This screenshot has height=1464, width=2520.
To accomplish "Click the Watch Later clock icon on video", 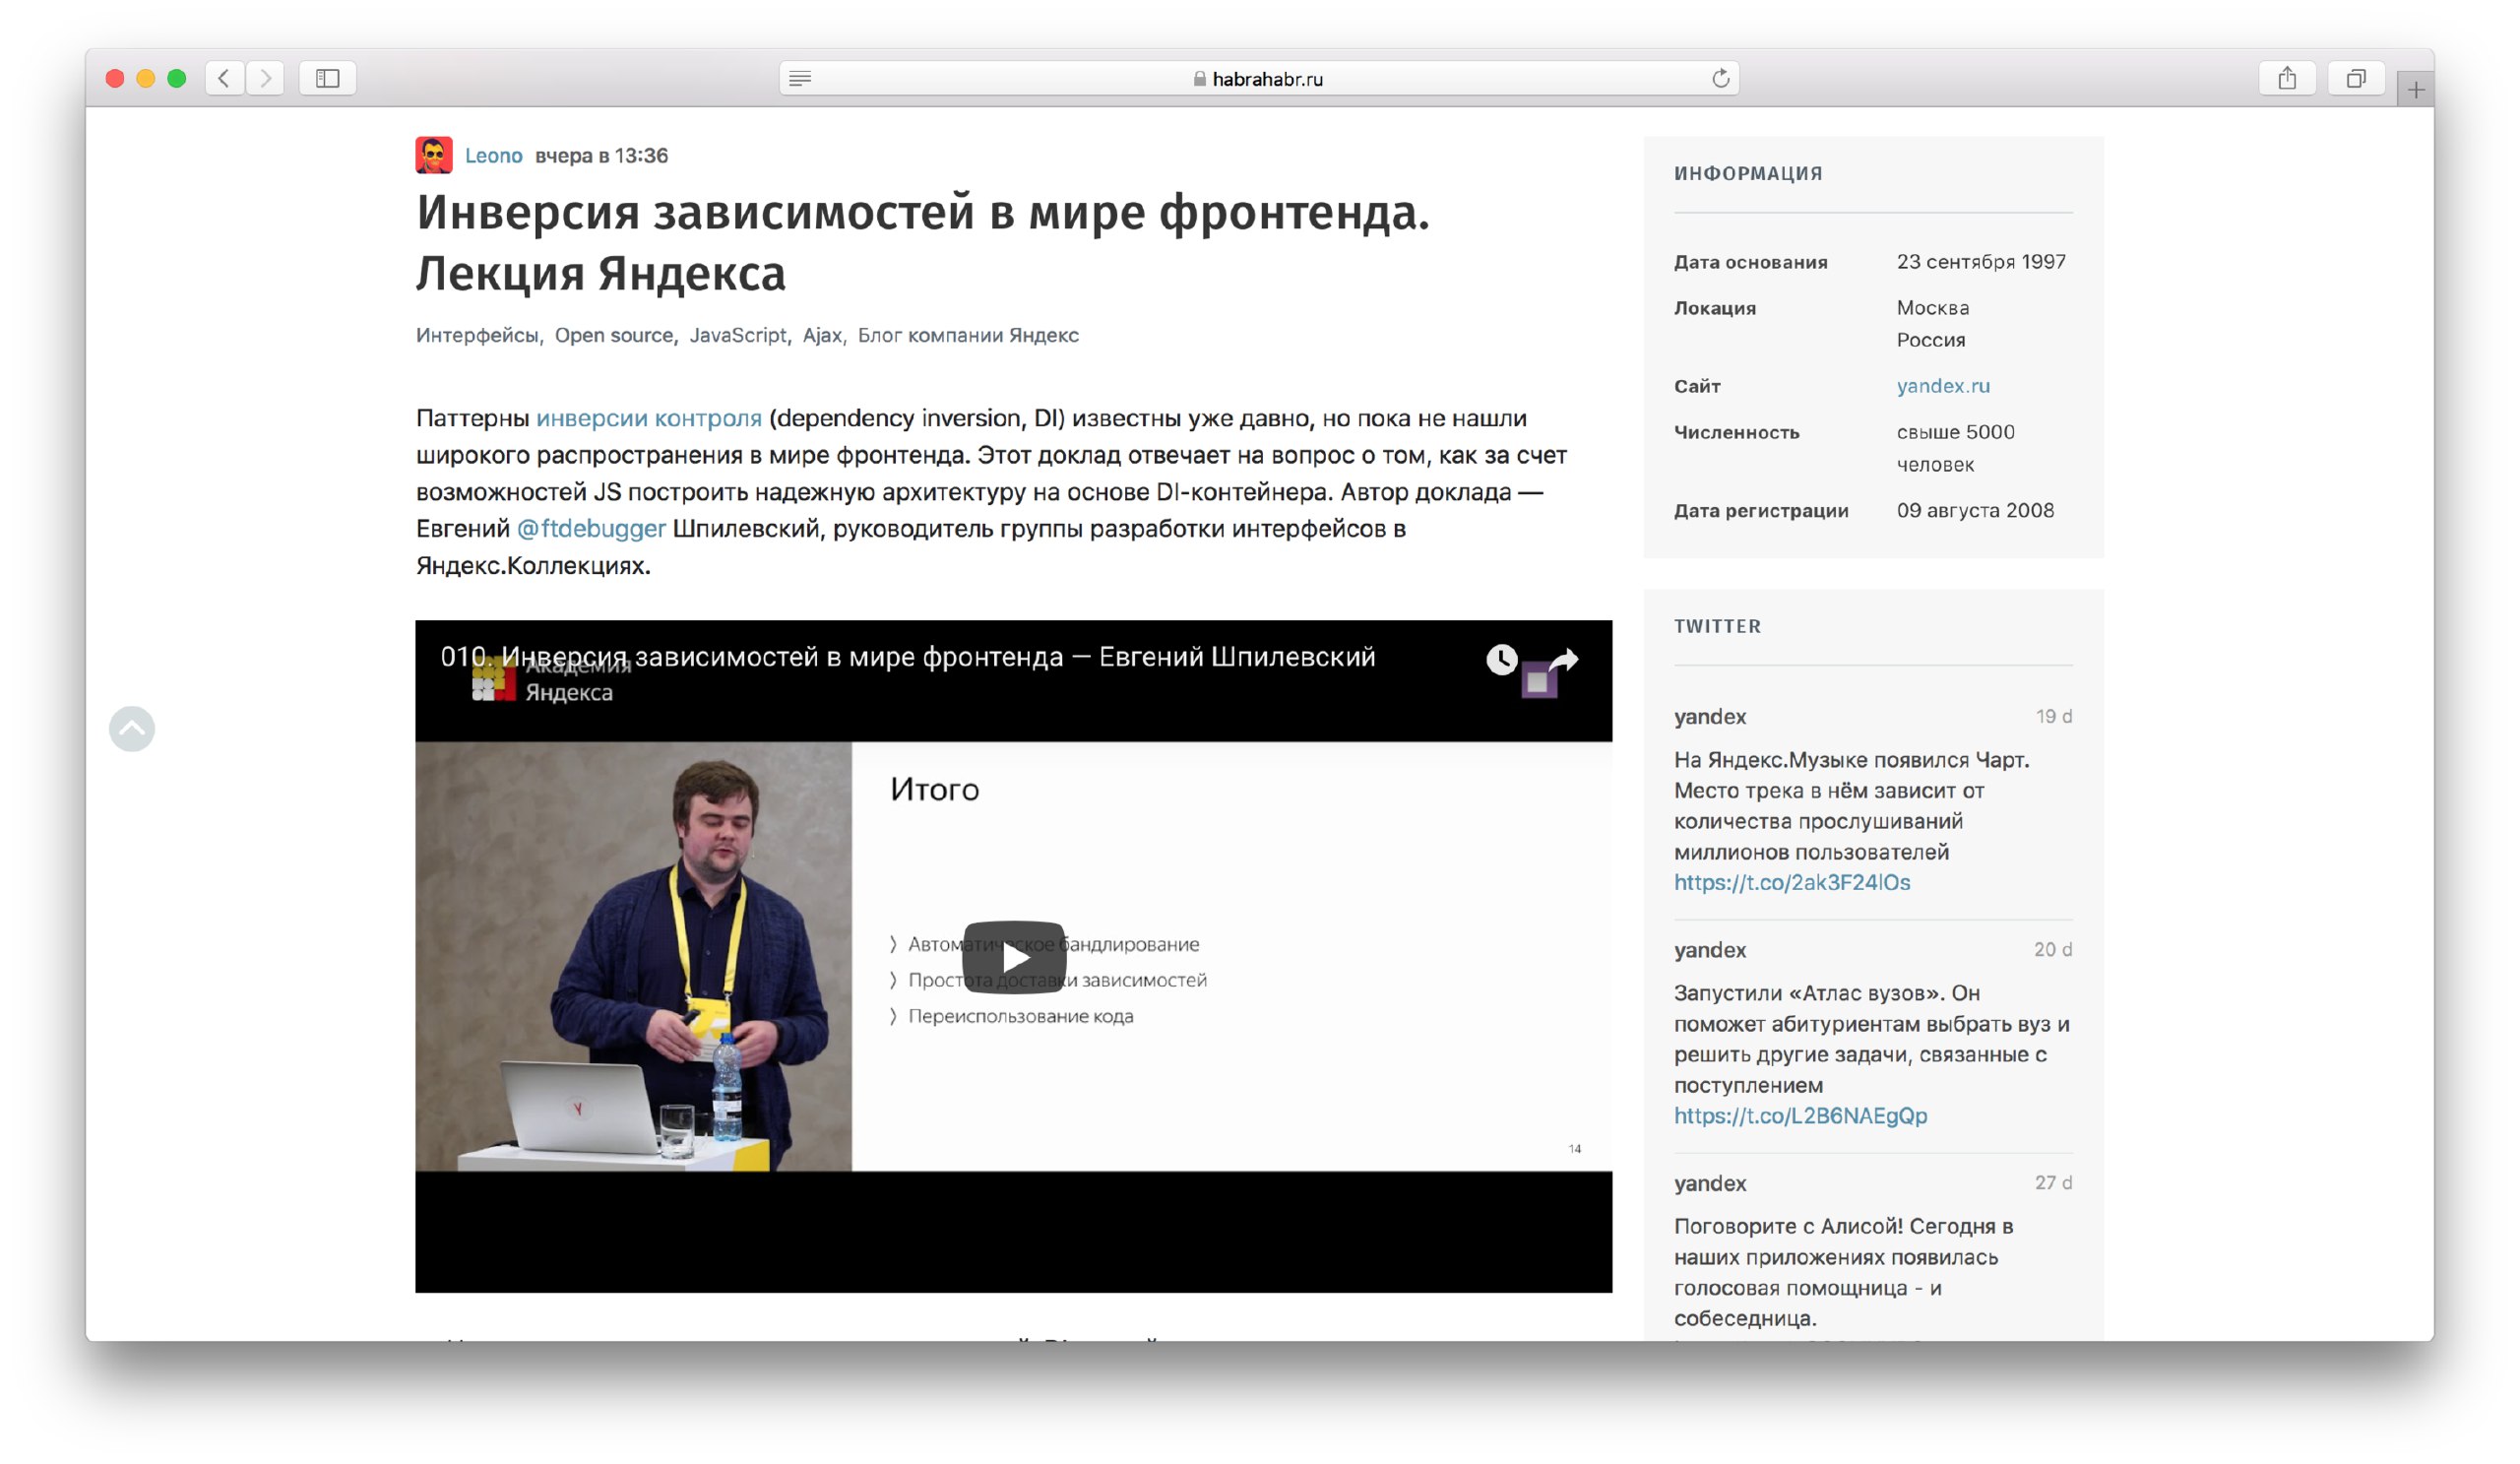I will point(1501,659).
